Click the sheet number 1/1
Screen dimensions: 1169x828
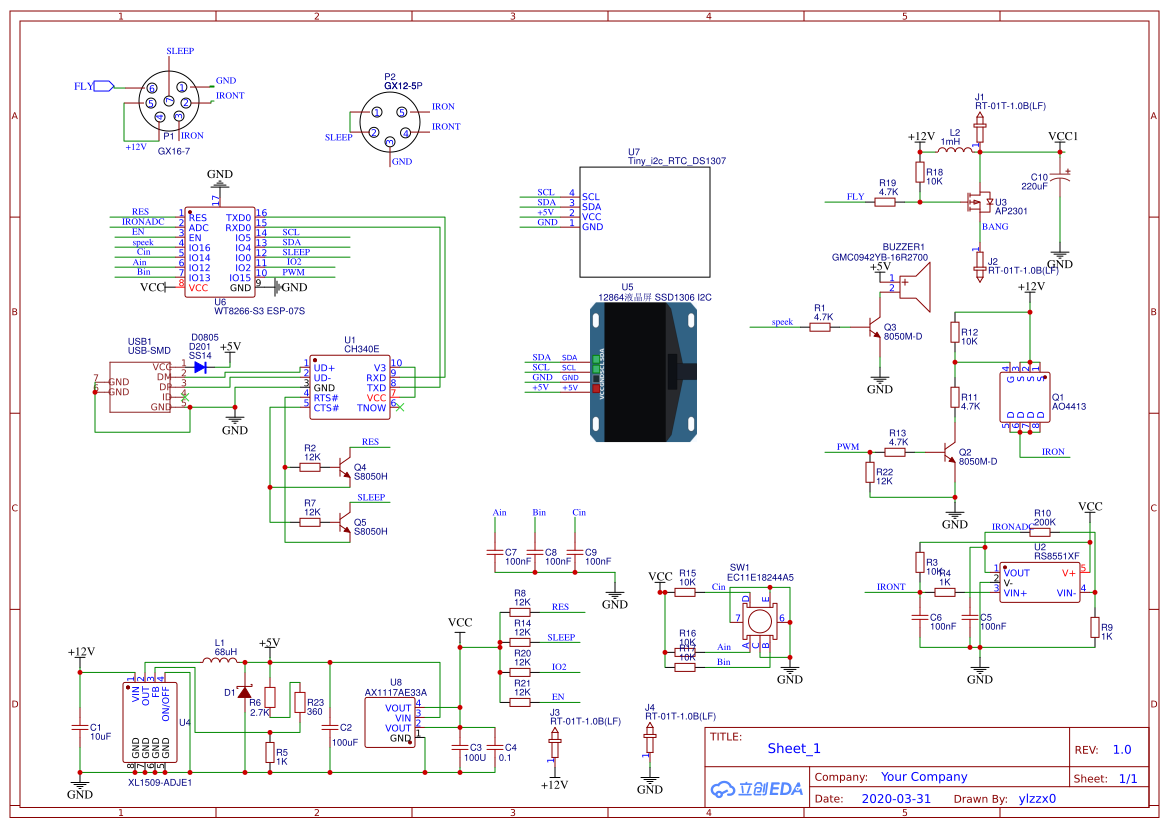(x=1128, y=778)
